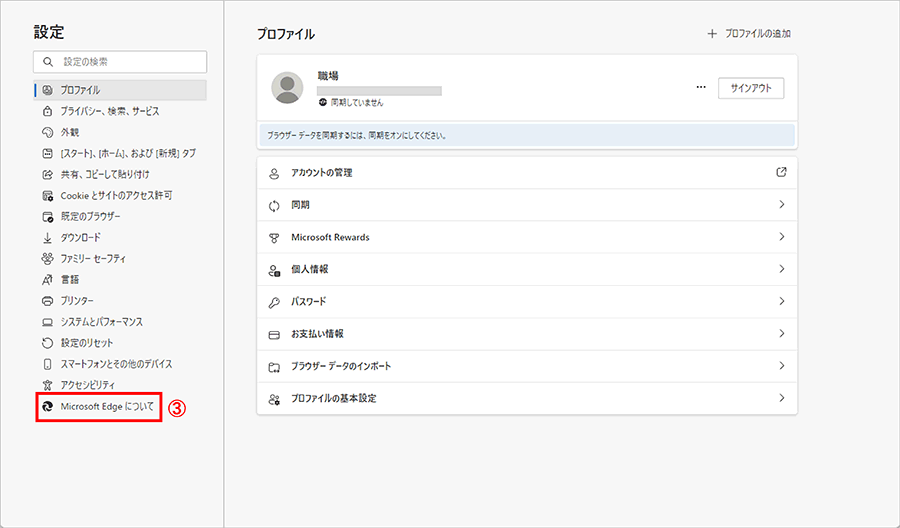
Task: Click the 職場 profile avatar
Action: point(287,88)
